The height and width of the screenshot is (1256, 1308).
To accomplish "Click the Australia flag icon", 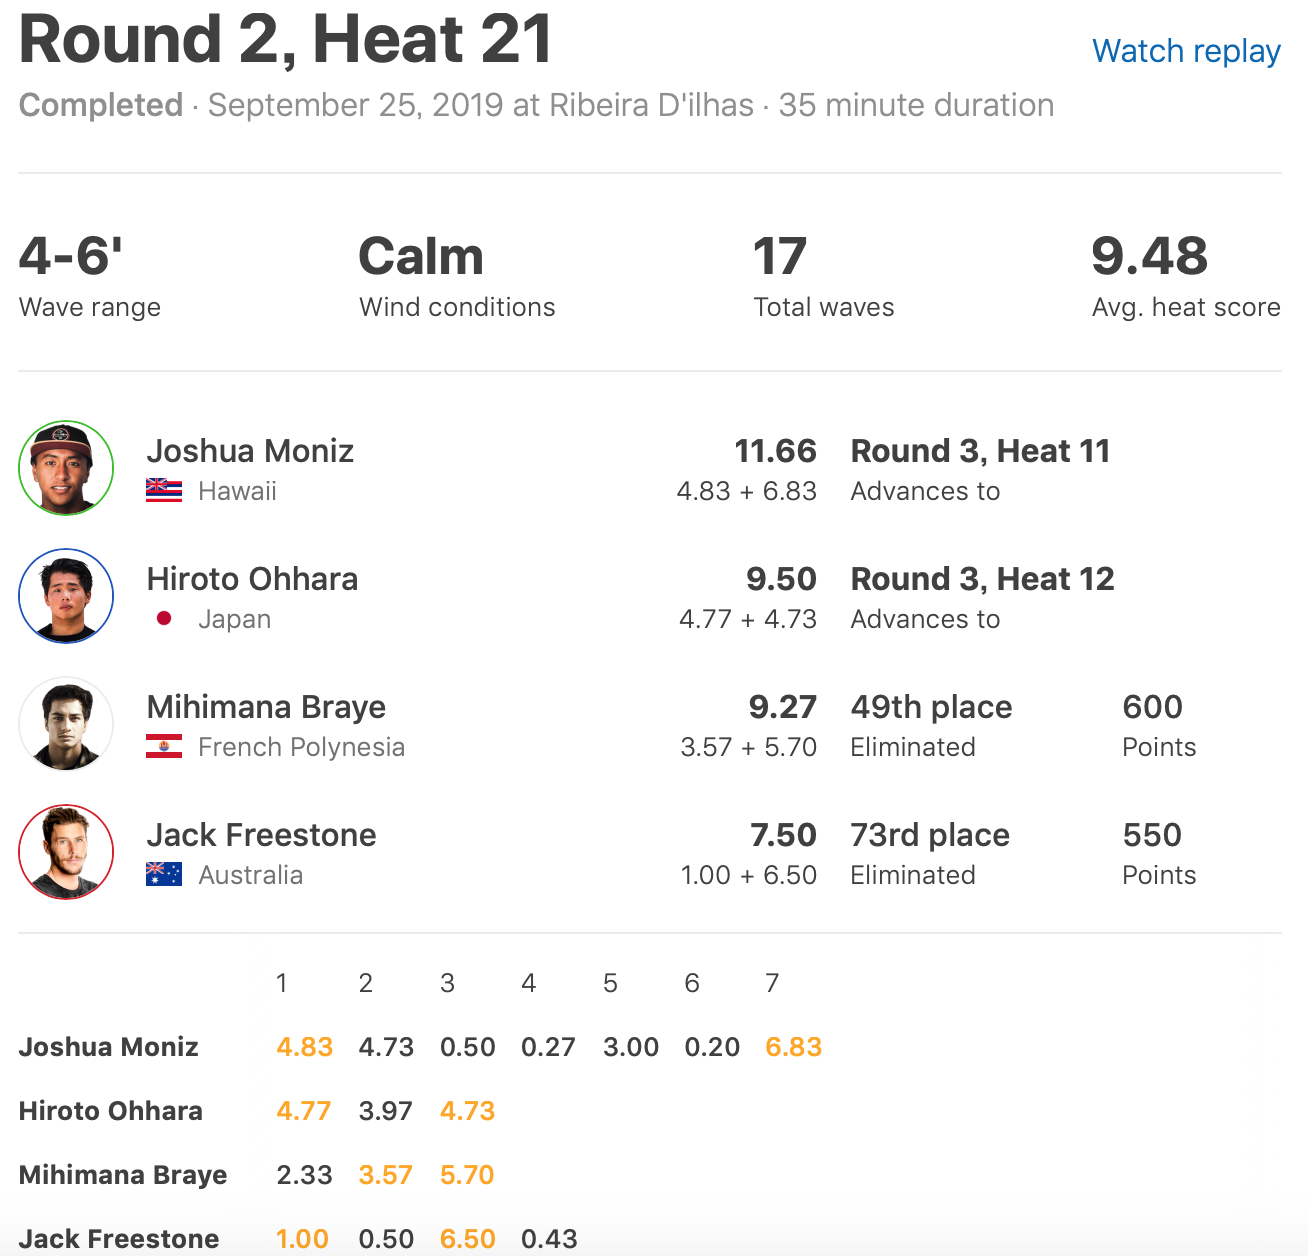I will coord(164,875).
